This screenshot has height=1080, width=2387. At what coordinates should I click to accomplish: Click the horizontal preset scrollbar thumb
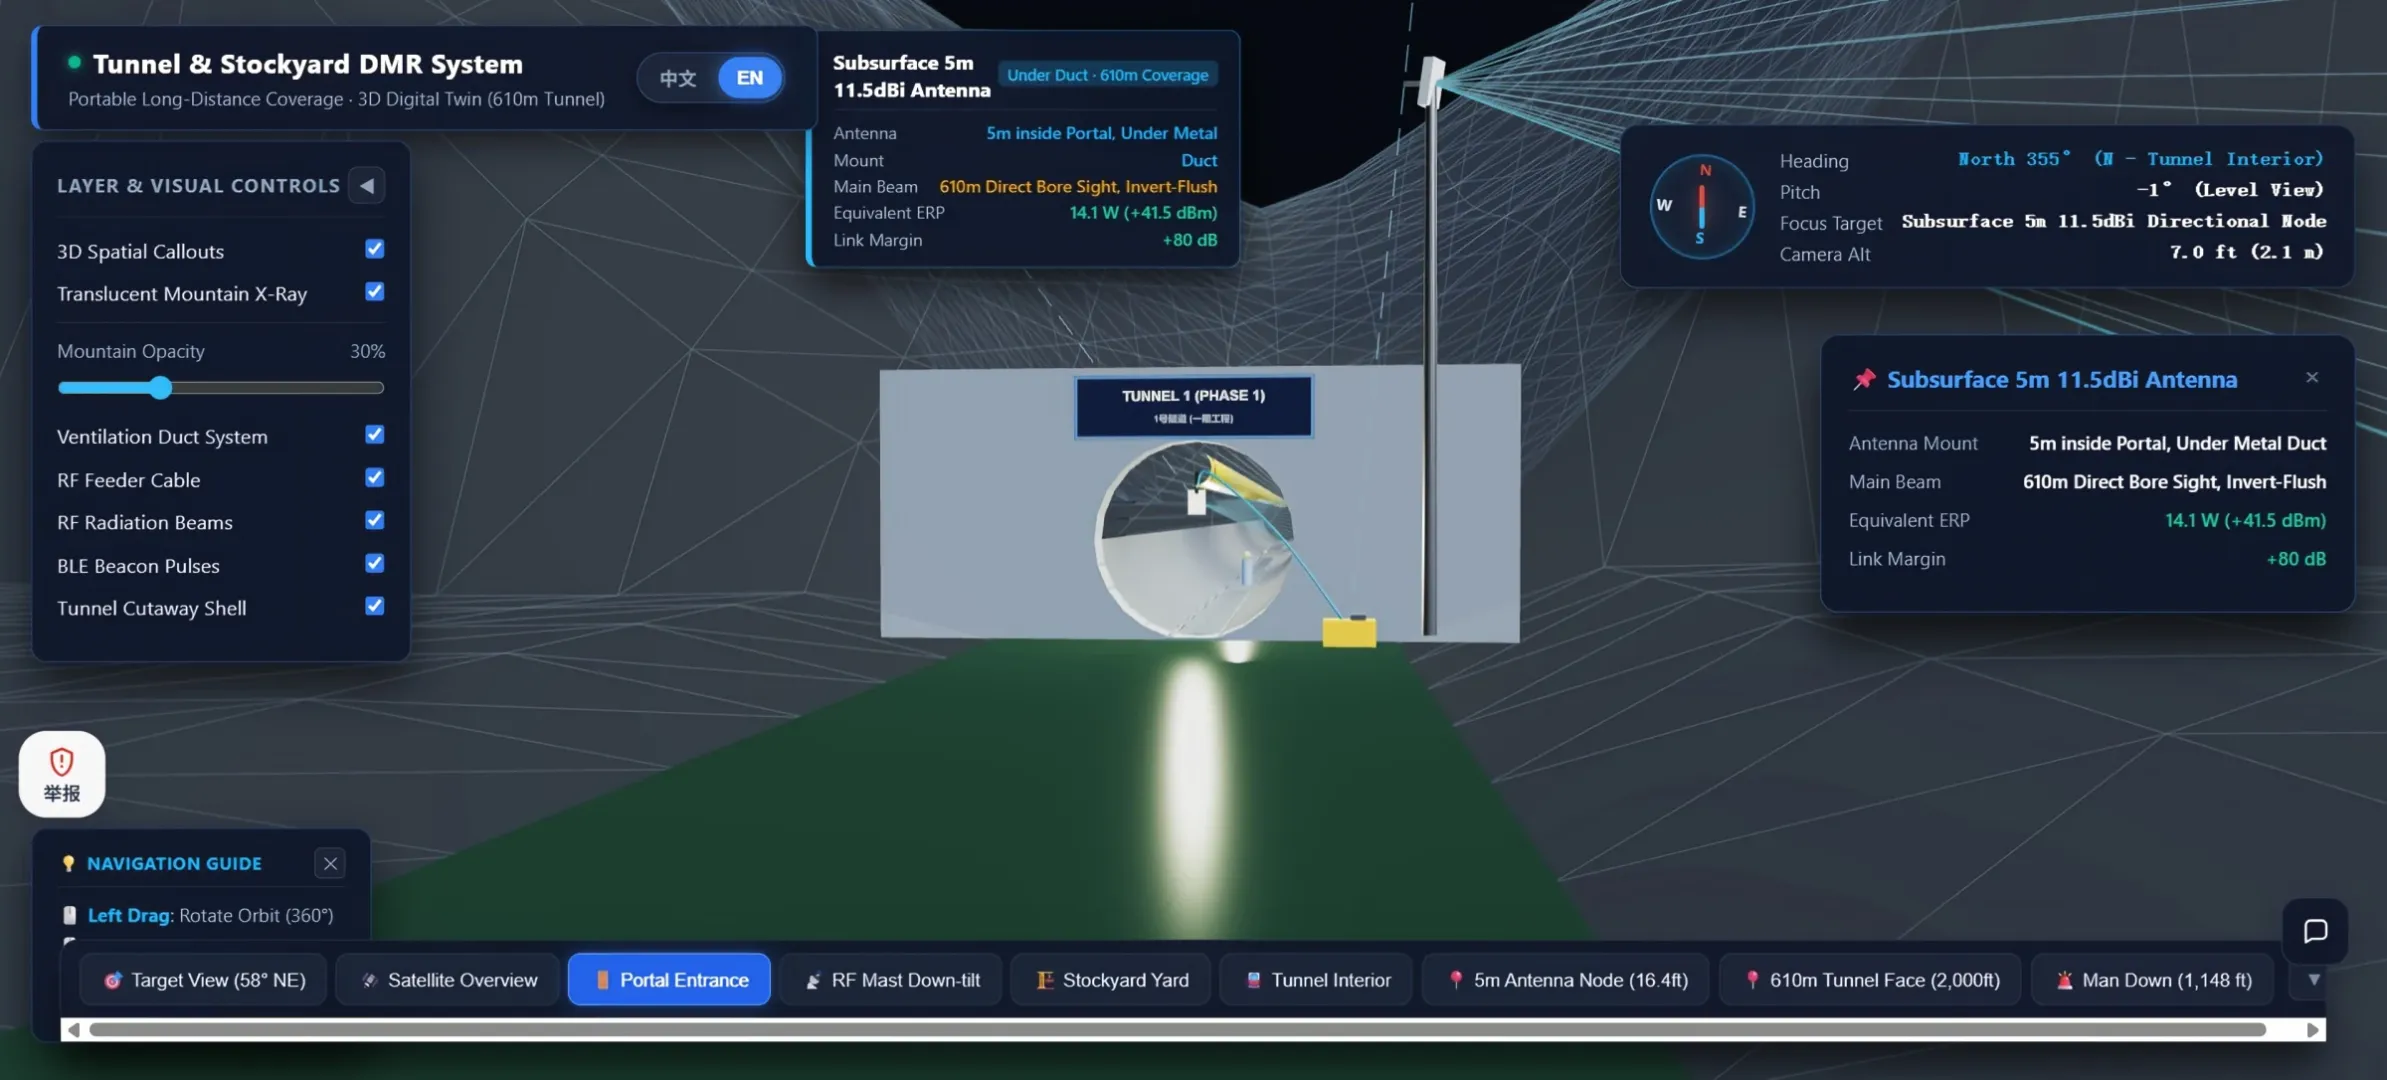1177,1030
